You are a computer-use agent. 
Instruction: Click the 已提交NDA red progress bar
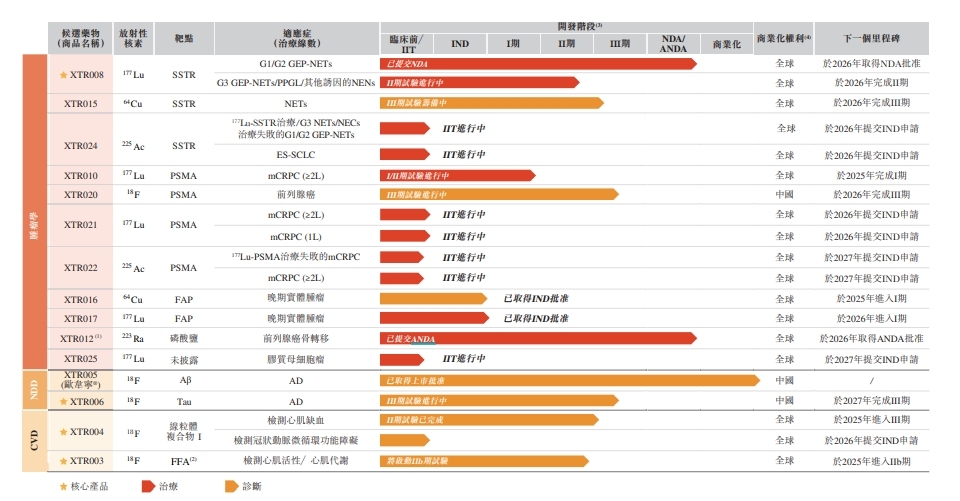click(537, 64)
